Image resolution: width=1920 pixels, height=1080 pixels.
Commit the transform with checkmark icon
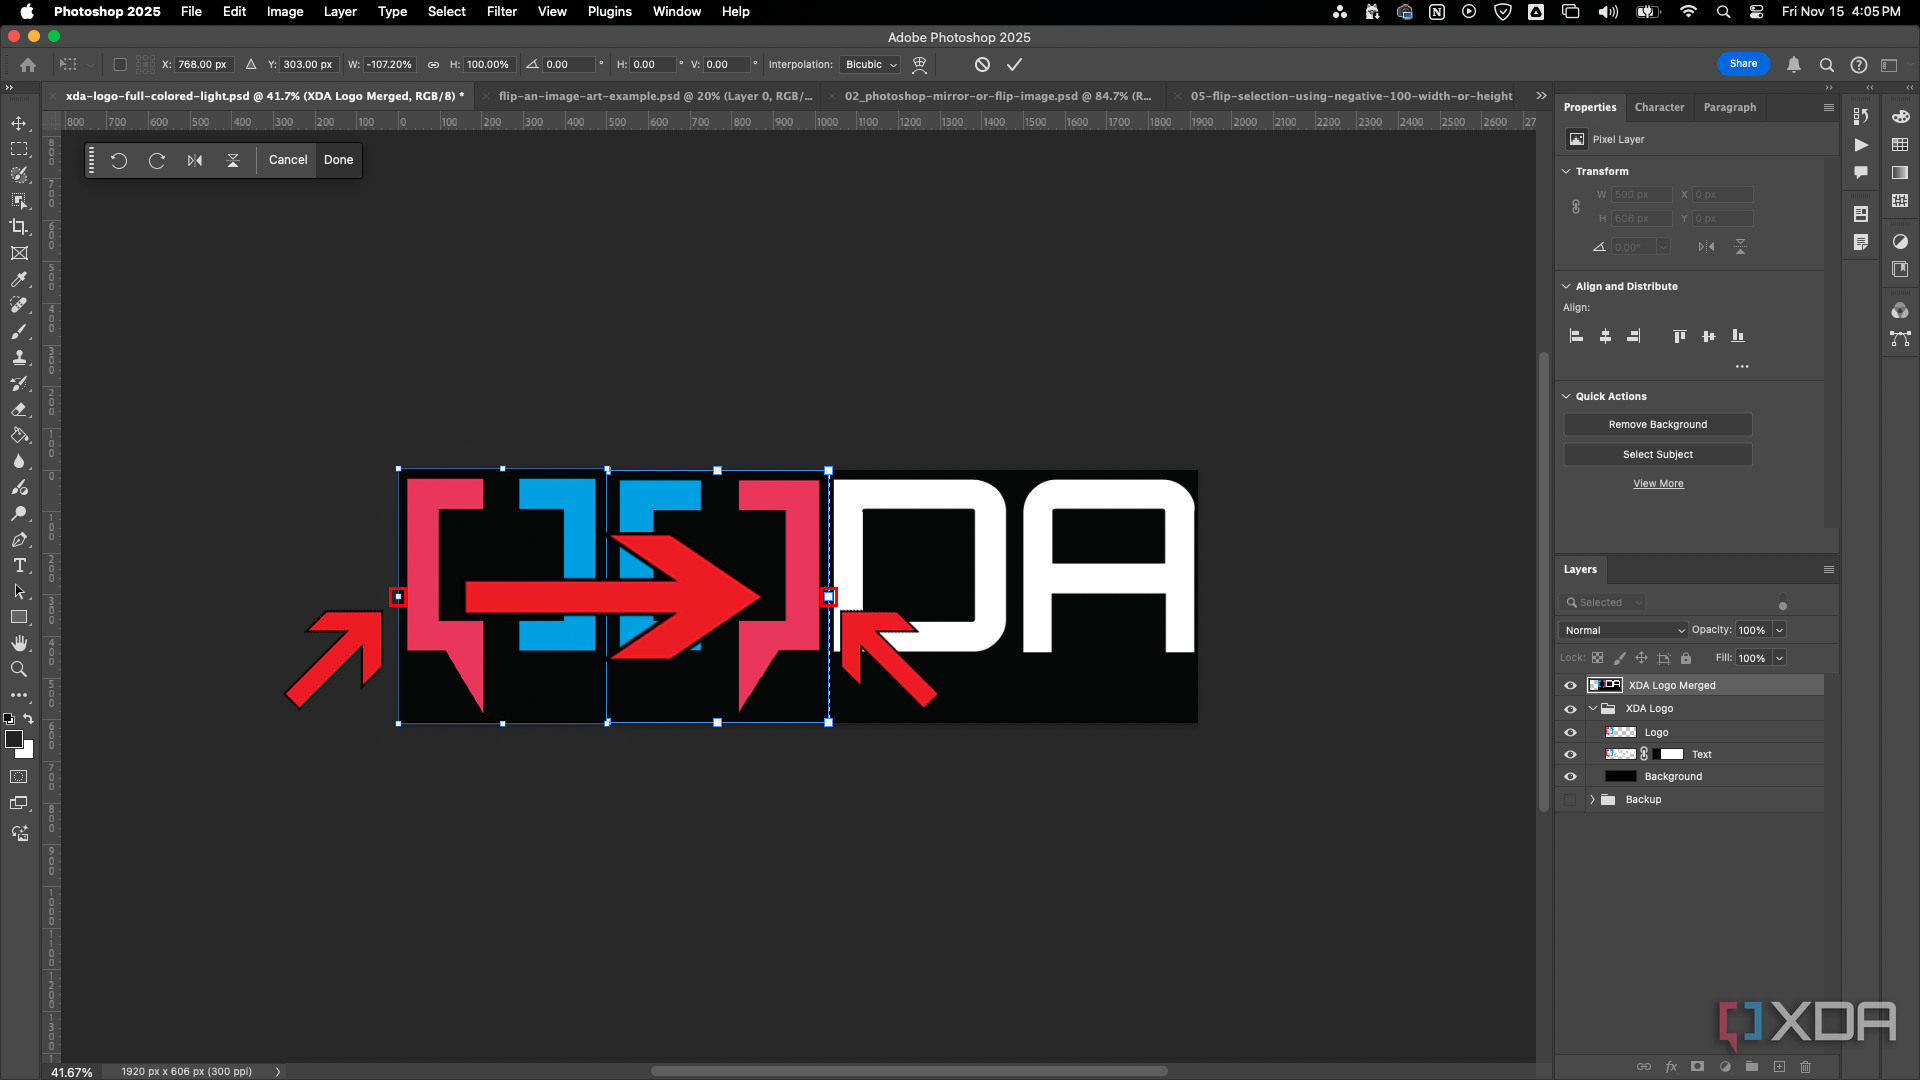(x=1014, y=64)
